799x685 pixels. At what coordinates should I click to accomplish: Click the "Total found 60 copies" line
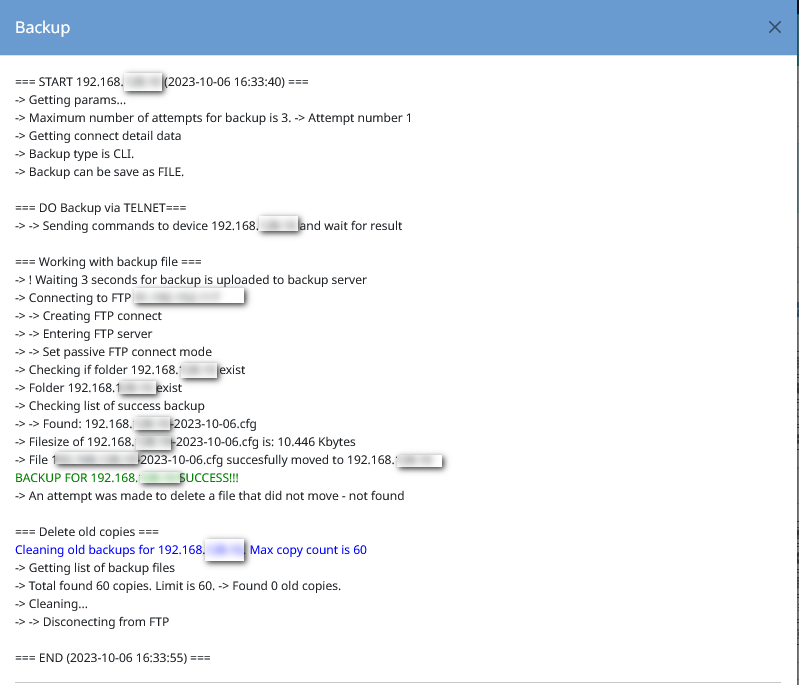[x=178, y=586]
